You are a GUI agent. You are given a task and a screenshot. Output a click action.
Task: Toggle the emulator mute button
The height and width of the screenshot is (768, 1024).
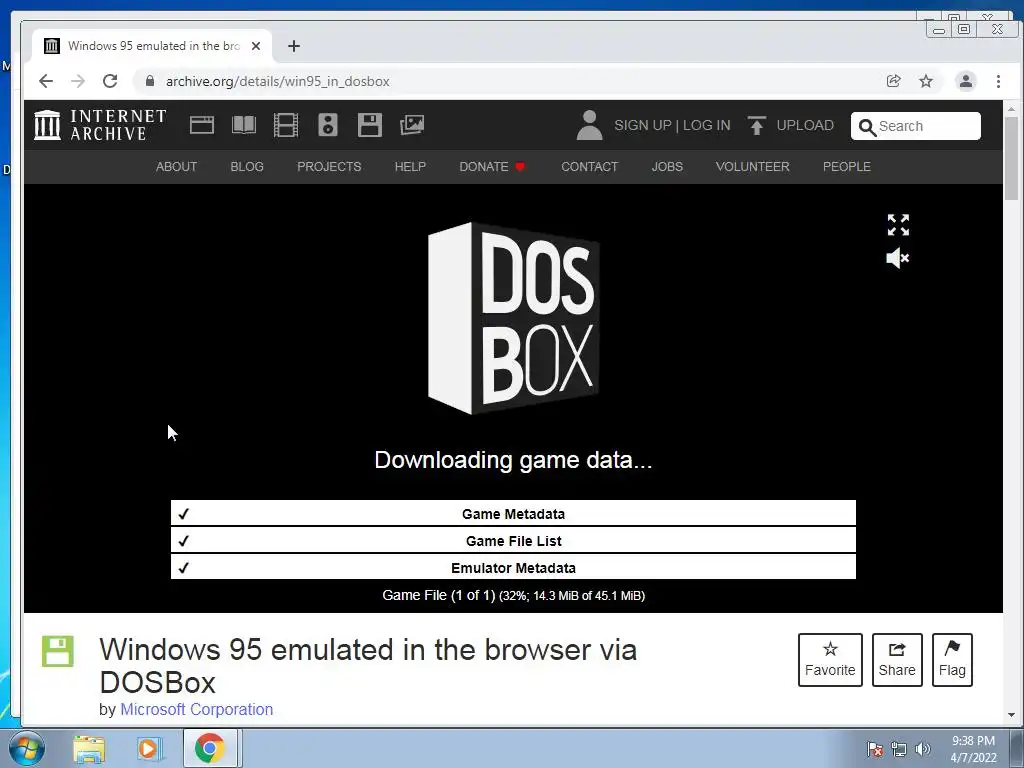click(x=897, y=258)
